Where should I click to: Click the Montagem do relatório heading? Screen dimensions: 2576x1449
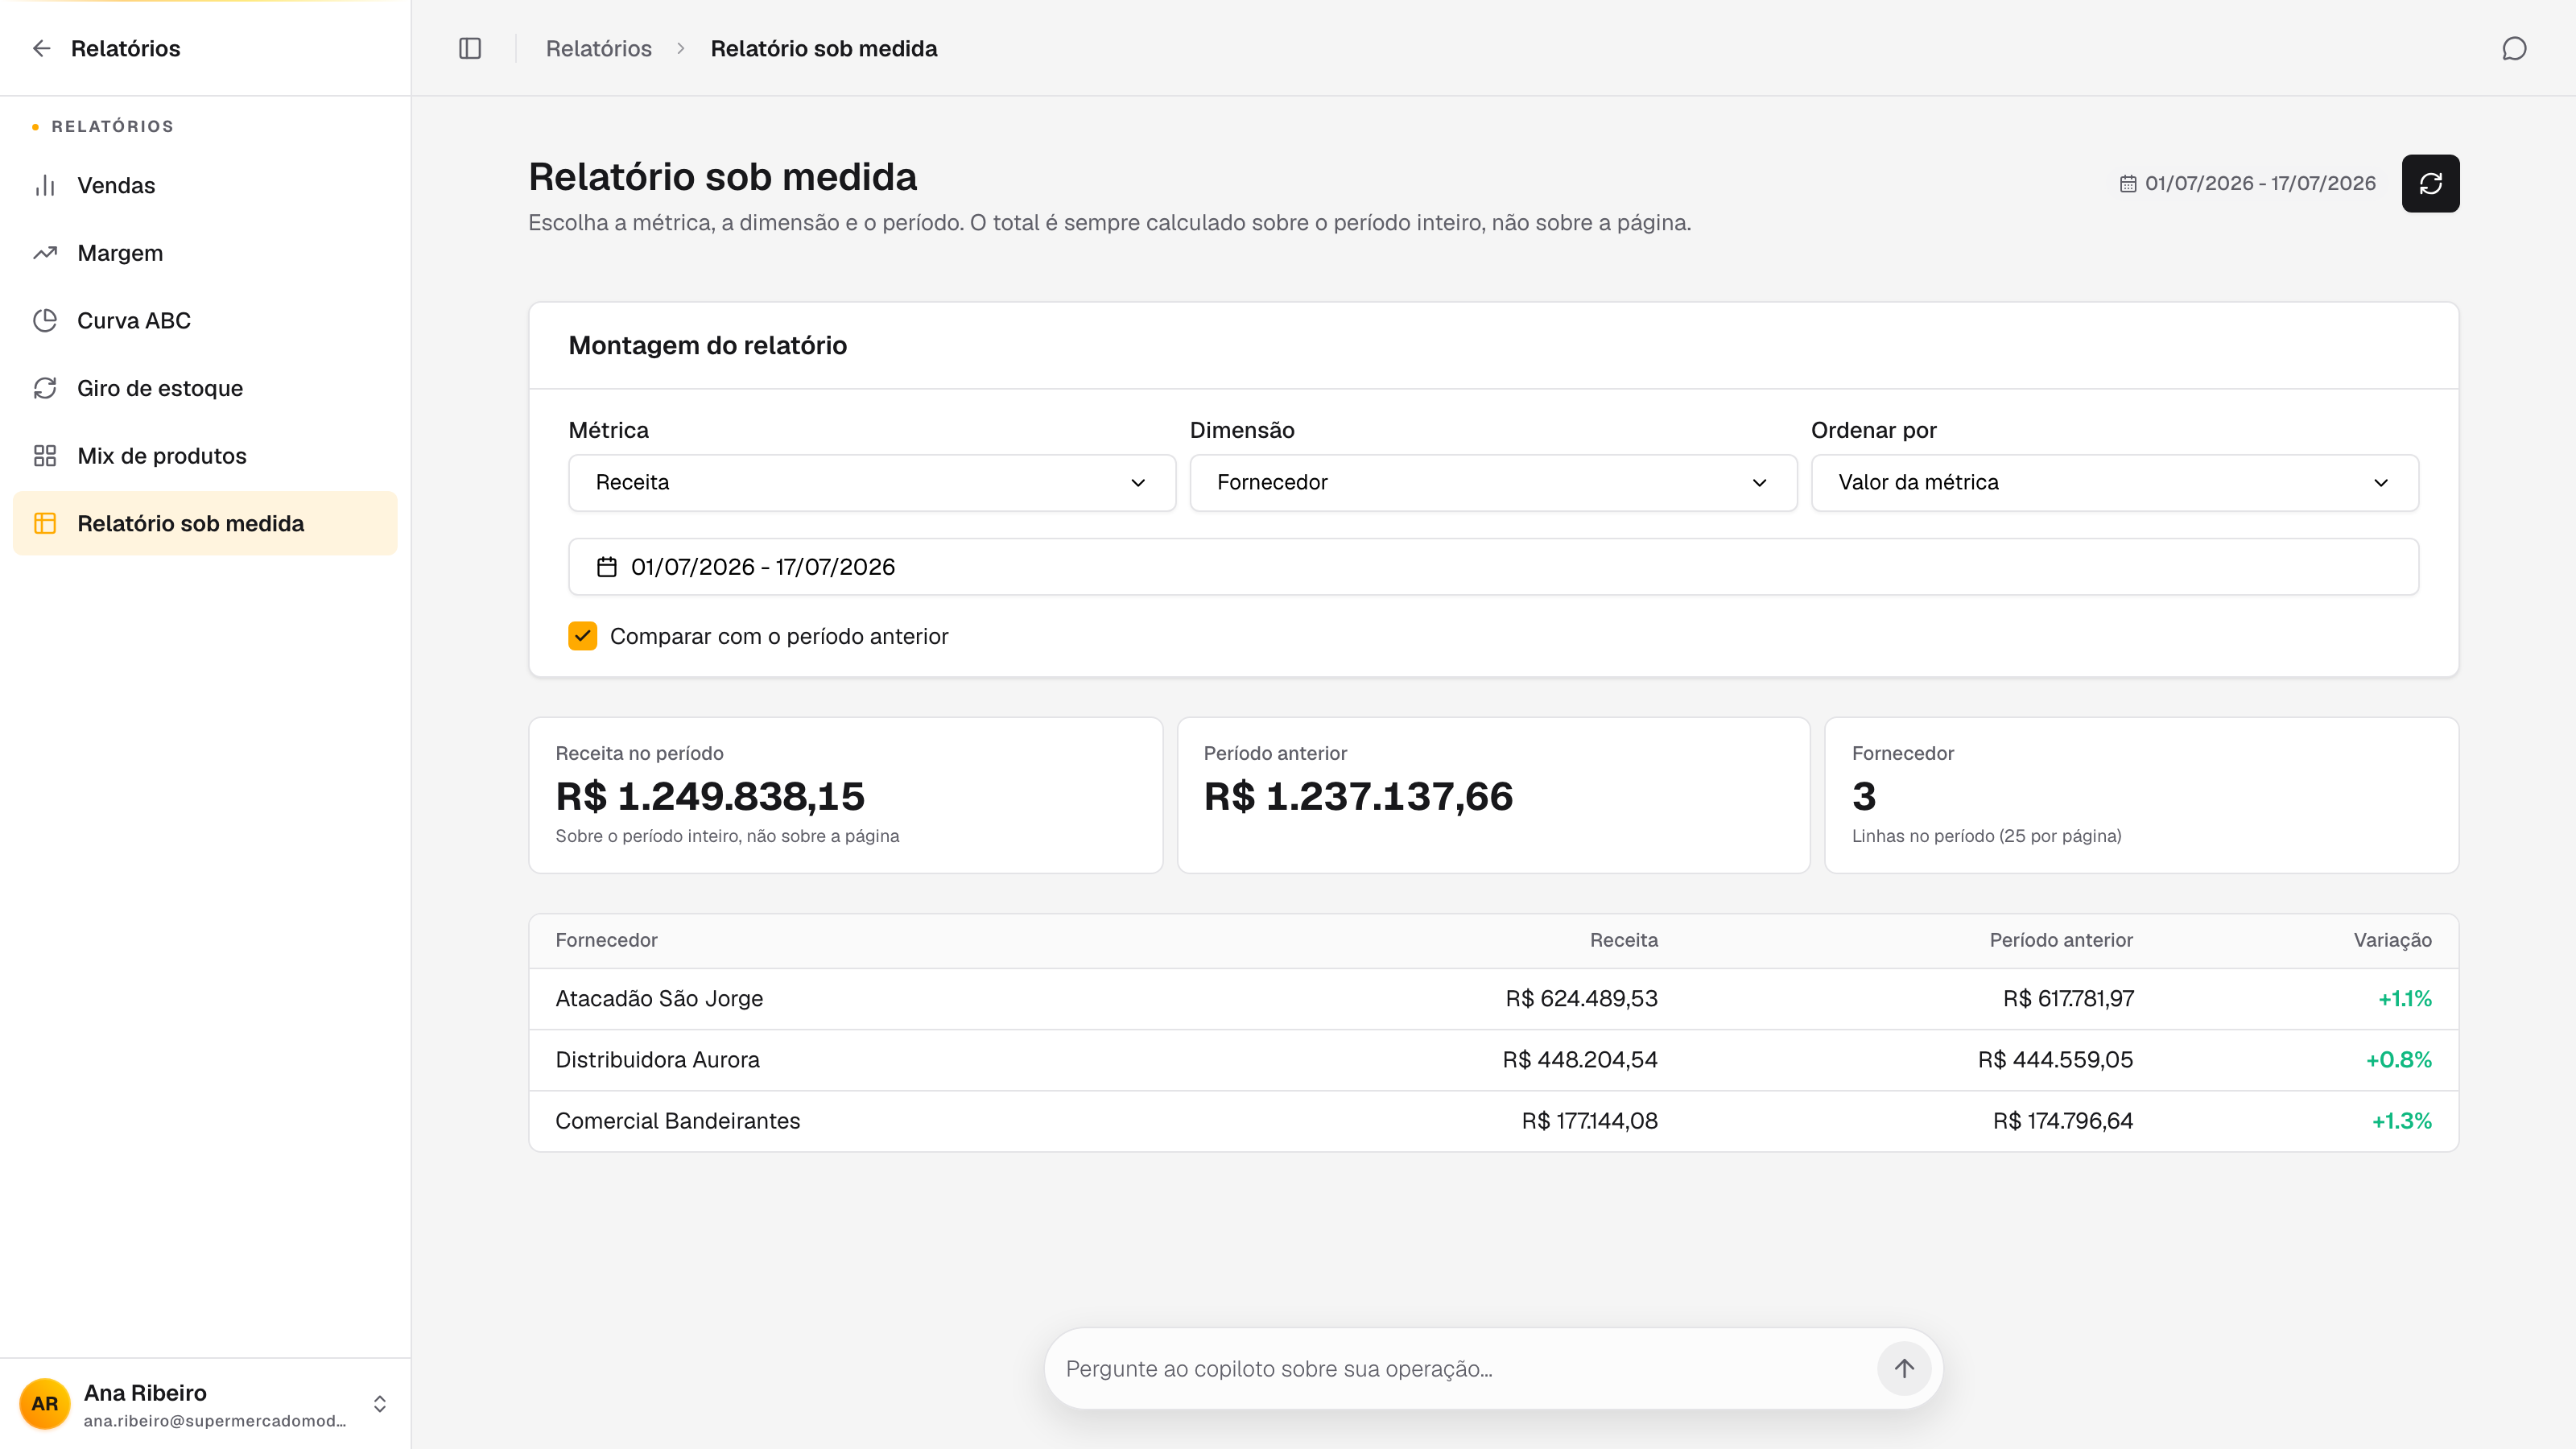pos(707,345)
